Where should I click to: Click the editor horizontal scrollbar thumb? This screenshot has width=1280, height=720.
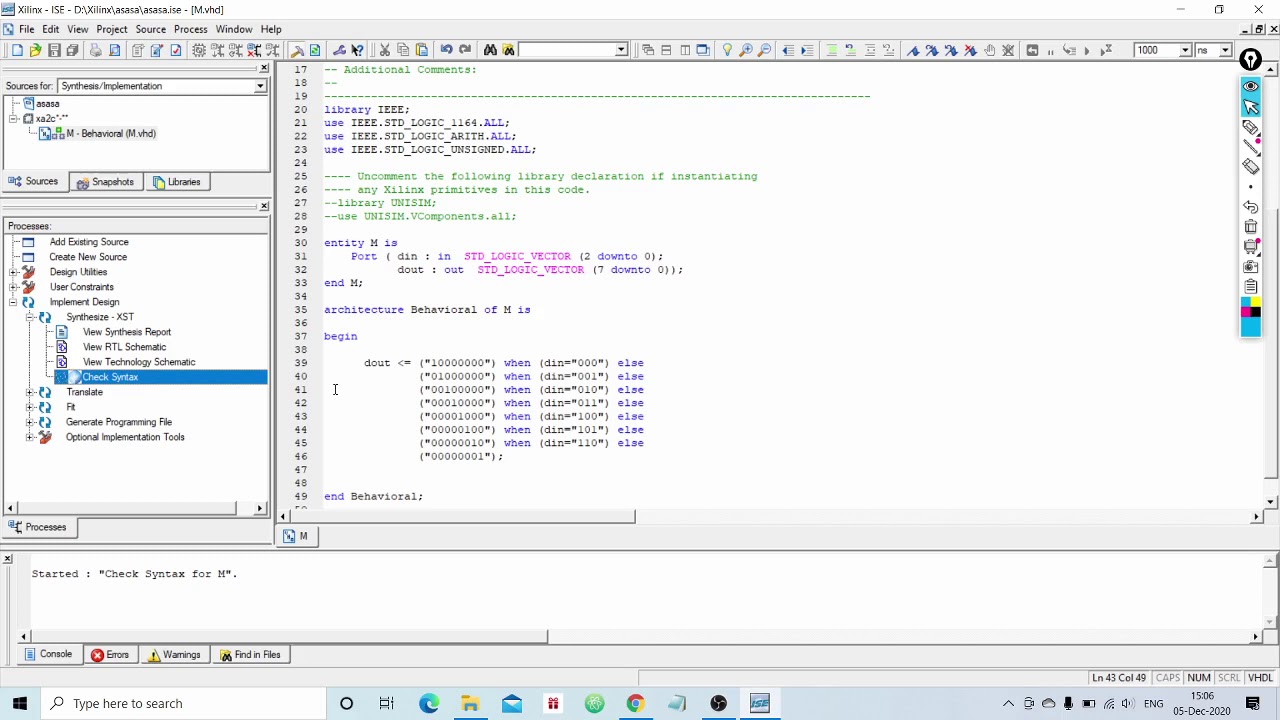click(464, 517)
